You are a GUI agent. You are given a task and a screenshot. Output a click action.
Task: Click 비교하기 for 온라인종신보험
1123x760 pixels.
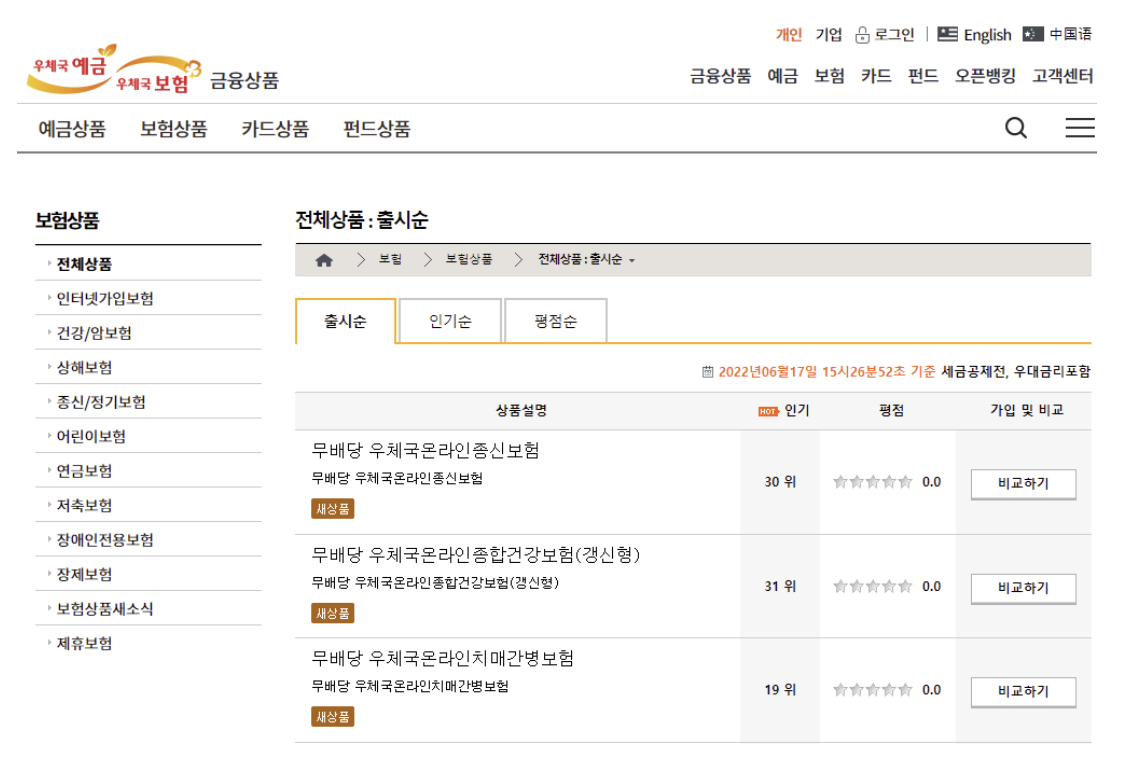[1023, 484]
